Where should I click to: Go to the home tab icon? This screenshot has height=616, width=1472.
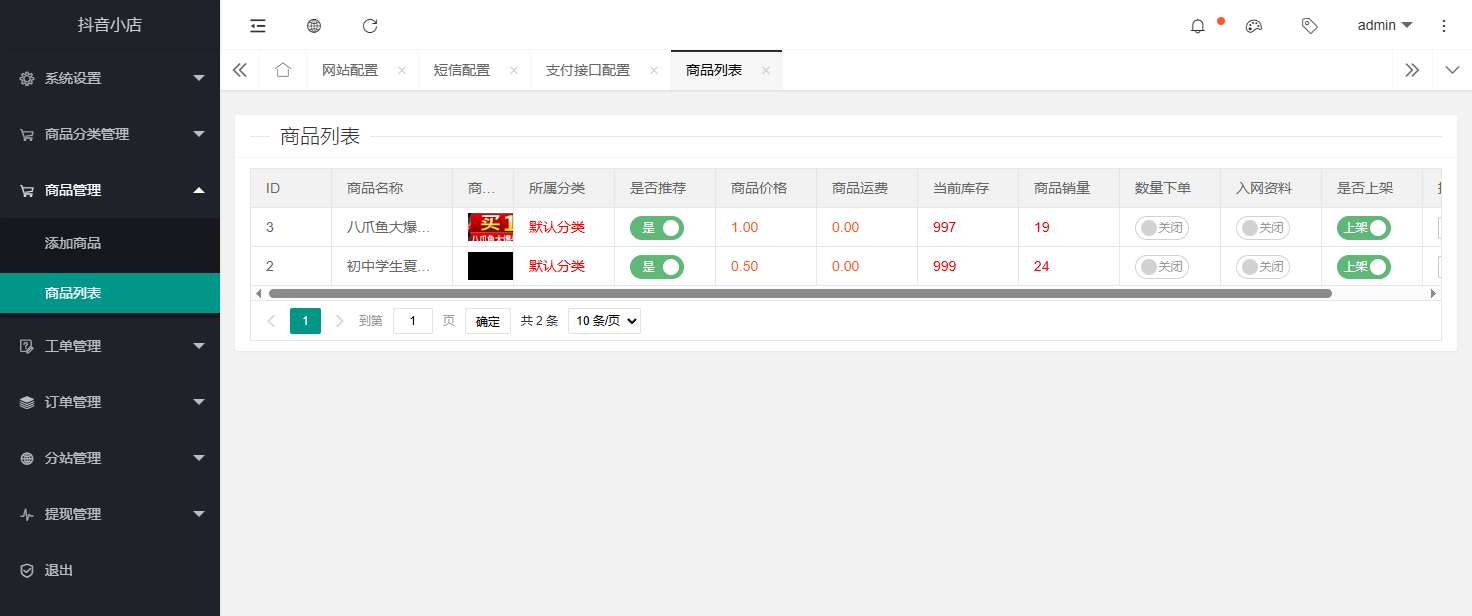(283, 70)
